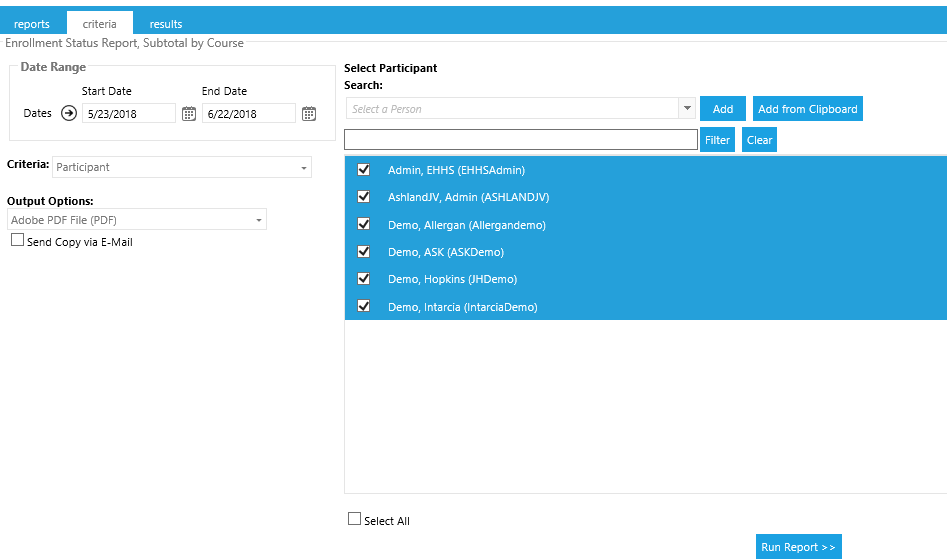Click the arrow icon beside Dates
This screenshot has width=947, height=559.
[x=69, y=113]
